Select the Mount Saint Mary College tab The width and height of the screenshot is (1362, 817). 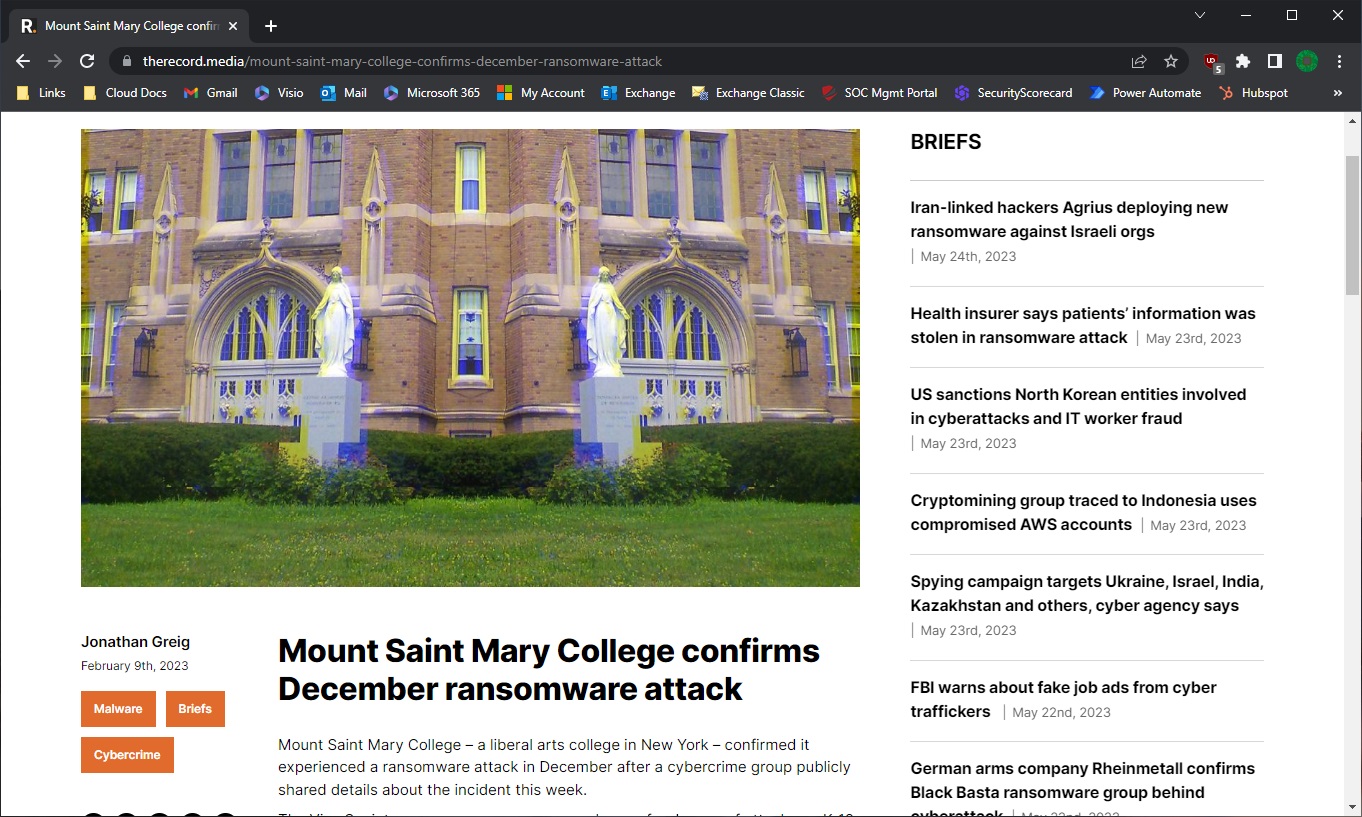(x=126, y=26)
